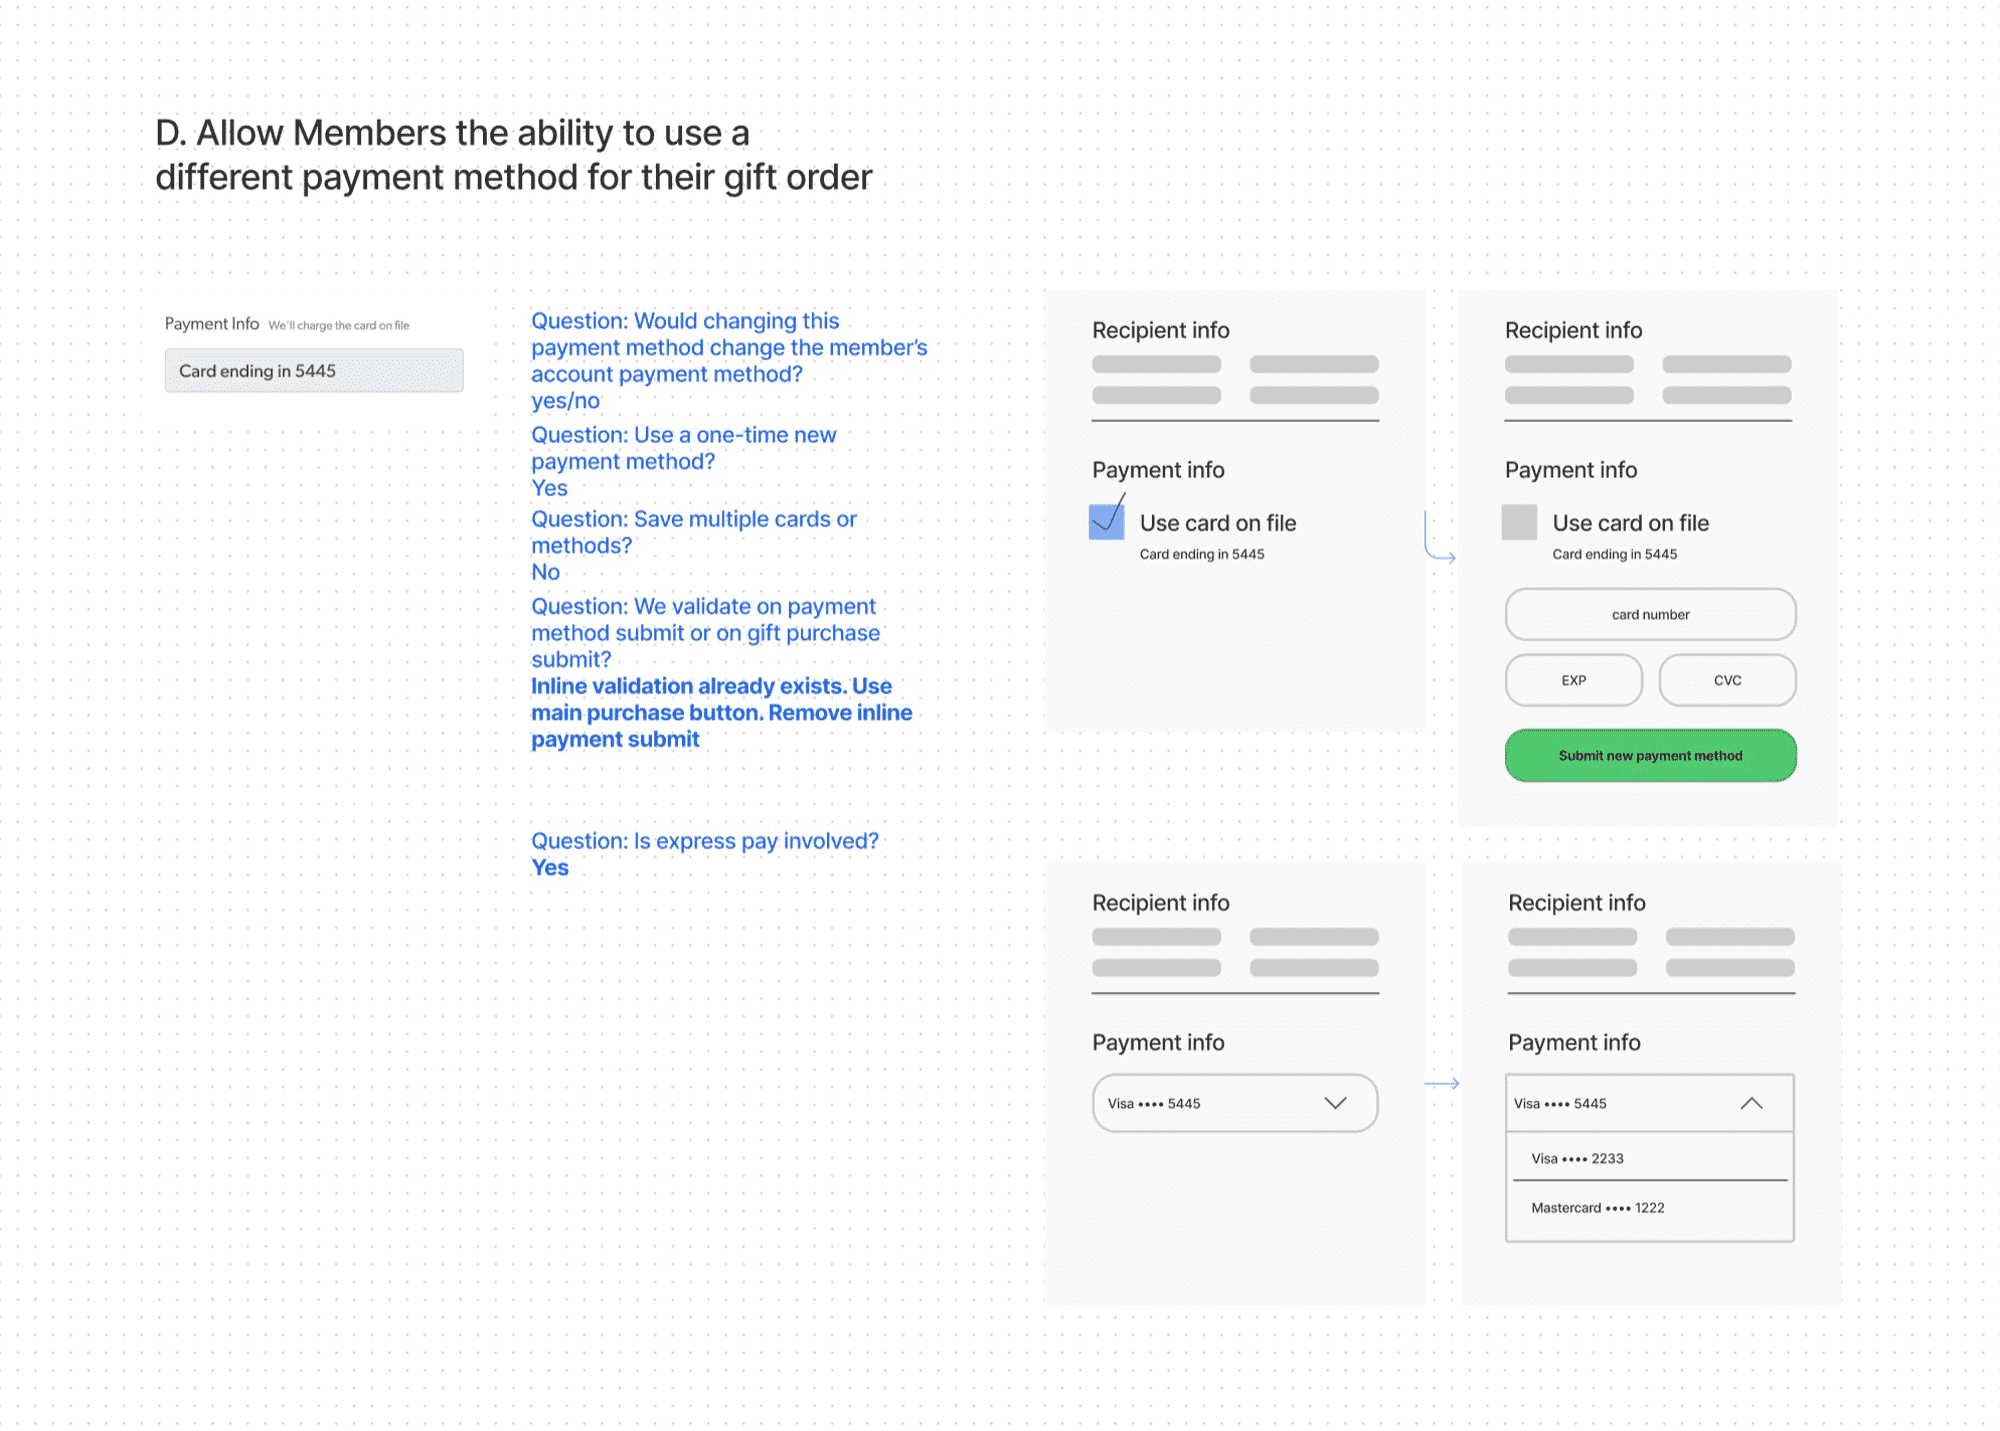Click the 'Use a one-time new payment method?' question
The width and height of the screenshot is (2000, 1431).
[683, 448]
